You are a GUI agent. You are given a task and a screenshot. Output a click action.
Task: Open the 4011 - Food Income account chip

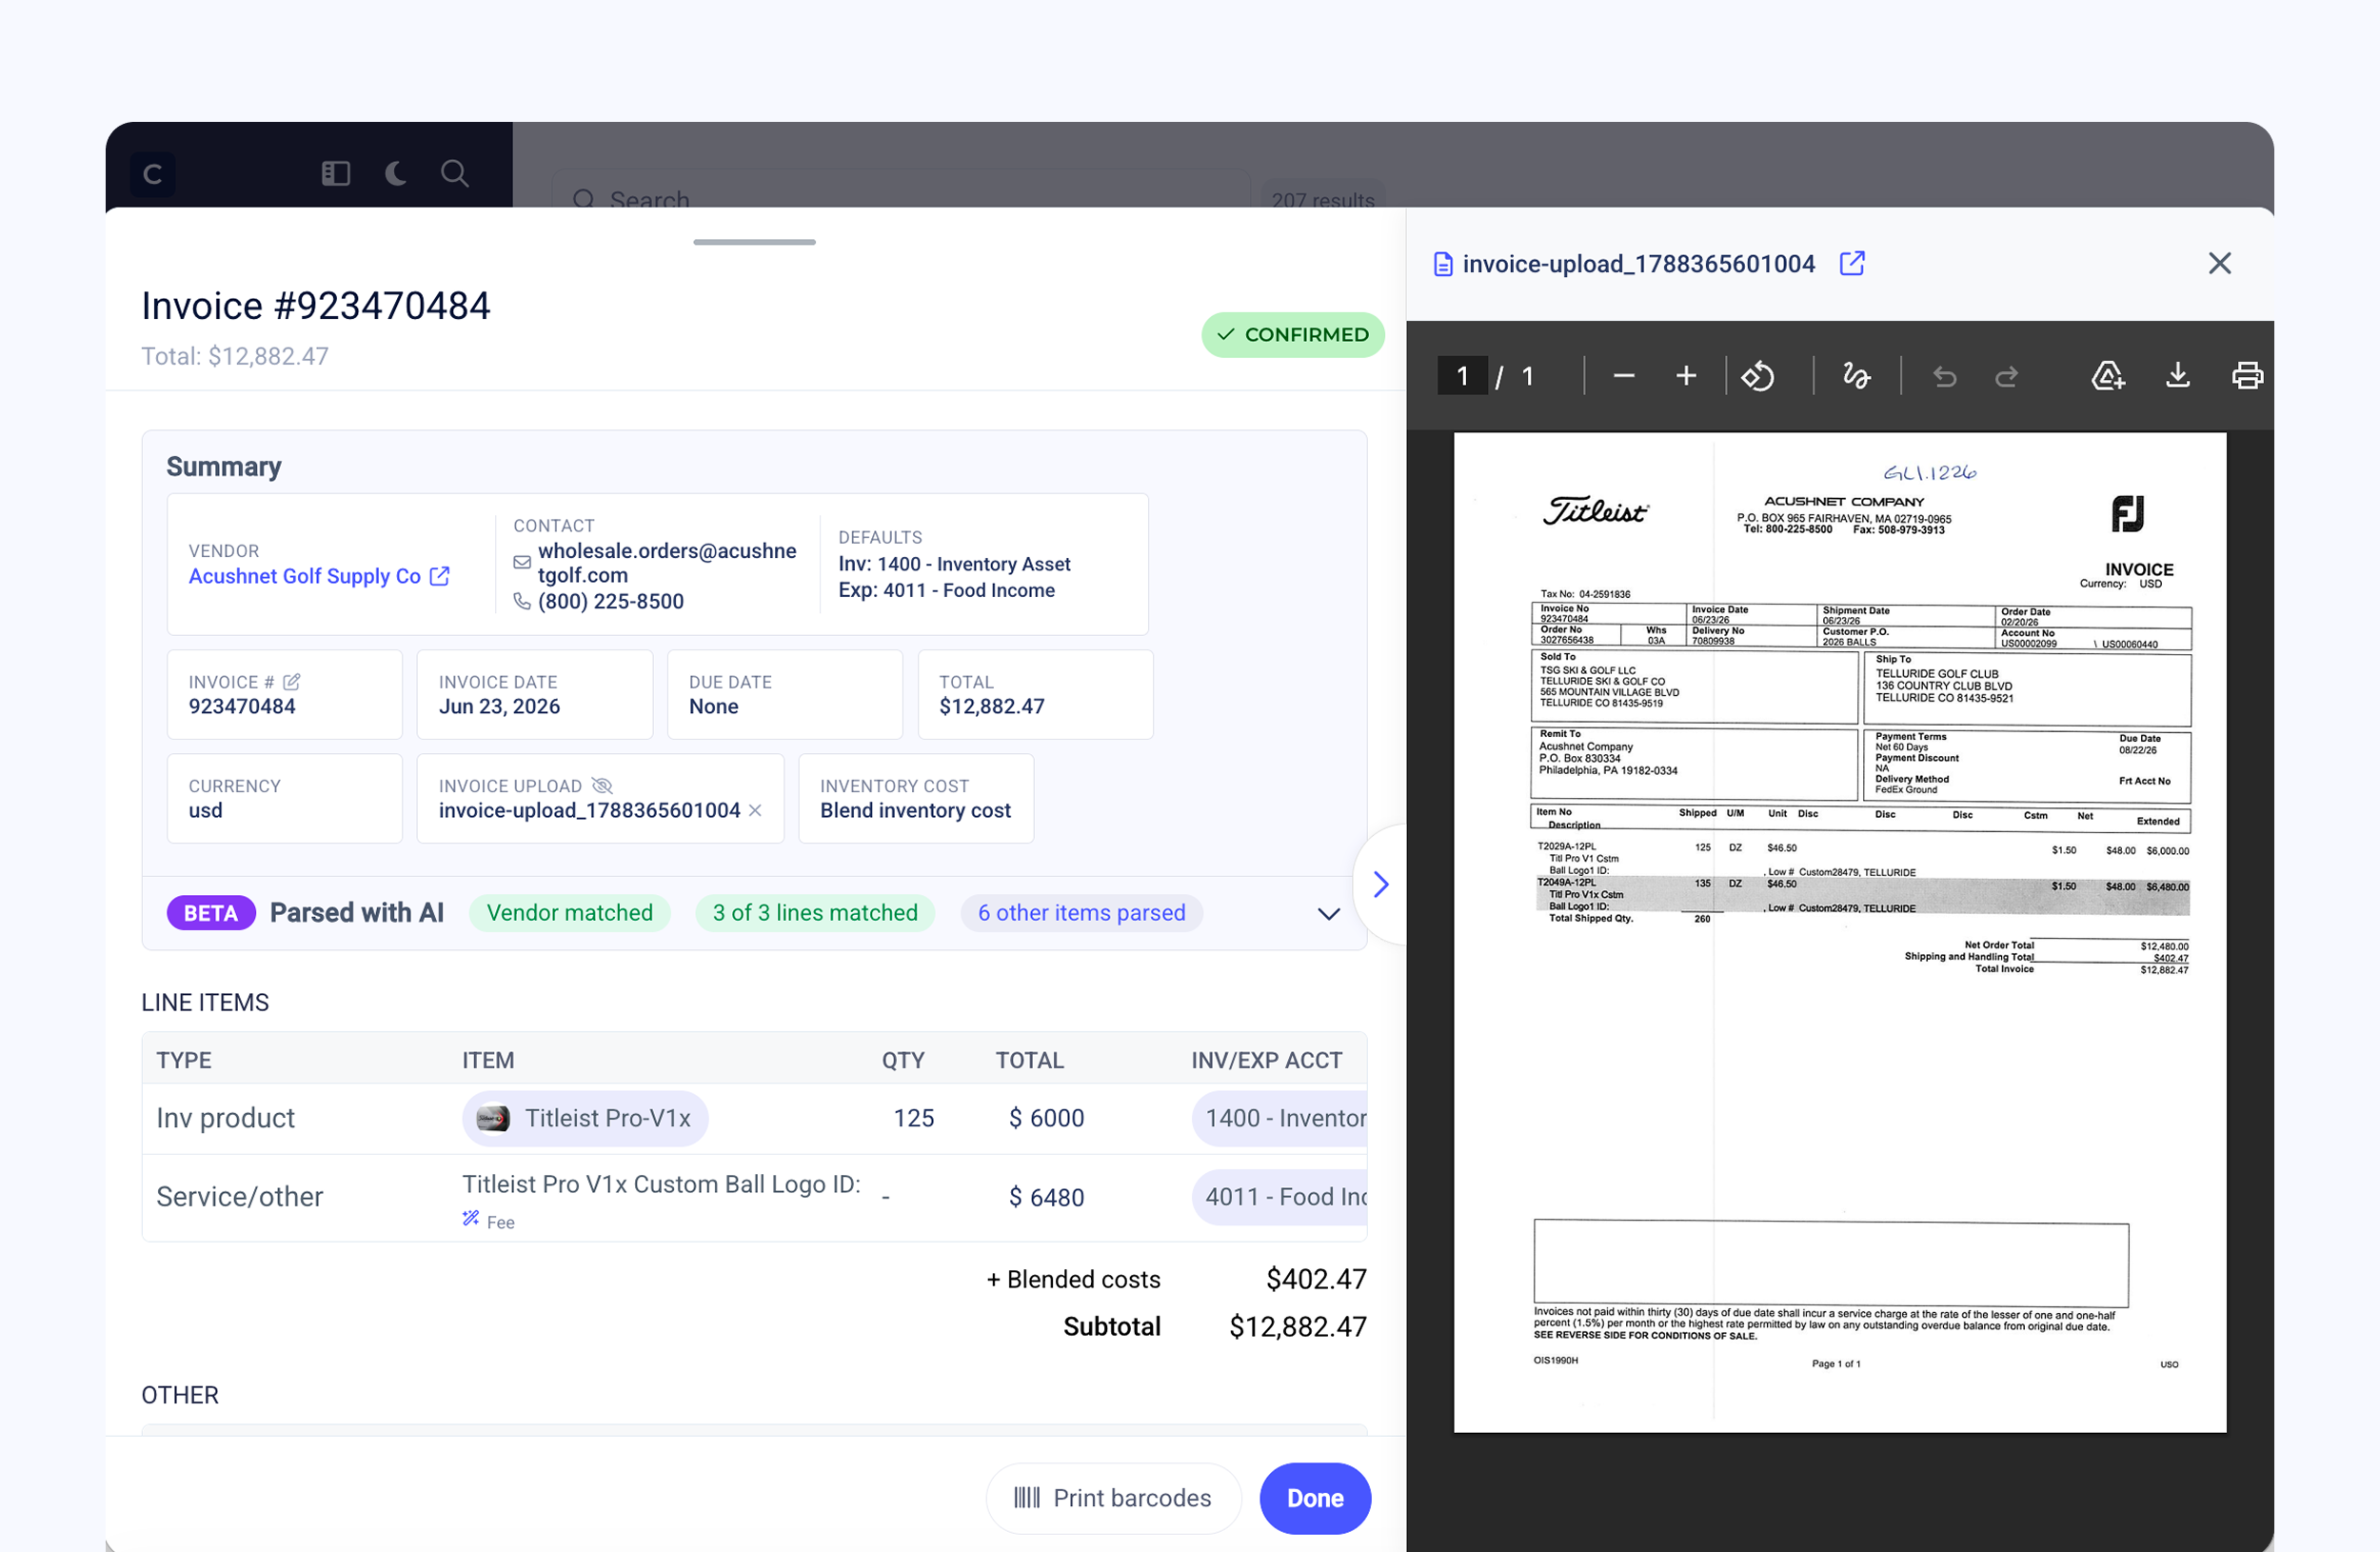[1280, 1197]
